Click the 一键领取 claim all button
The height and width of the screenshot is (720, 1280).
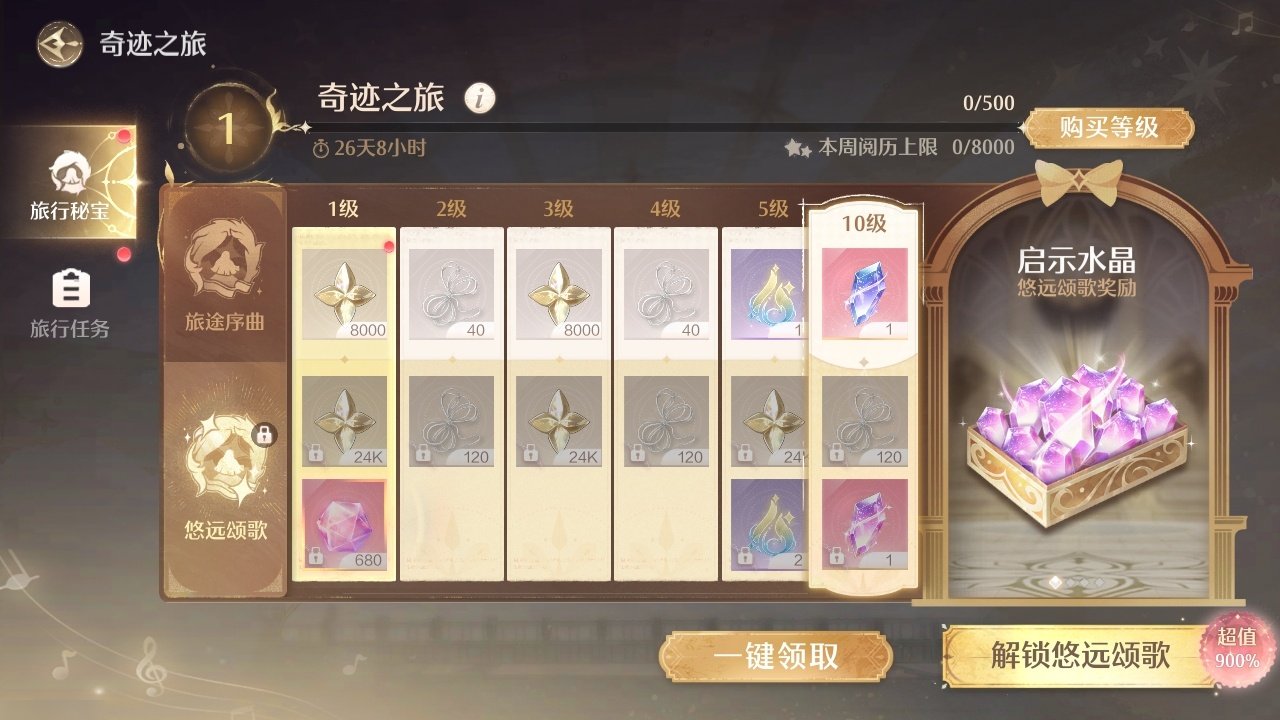[775, 656]
